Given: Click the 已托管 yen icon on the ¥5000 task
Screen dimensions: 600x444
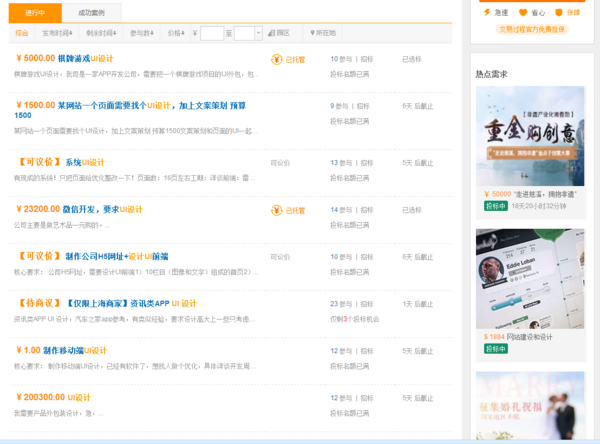Looking at the screenshot, I should click(x=277, y=59).
